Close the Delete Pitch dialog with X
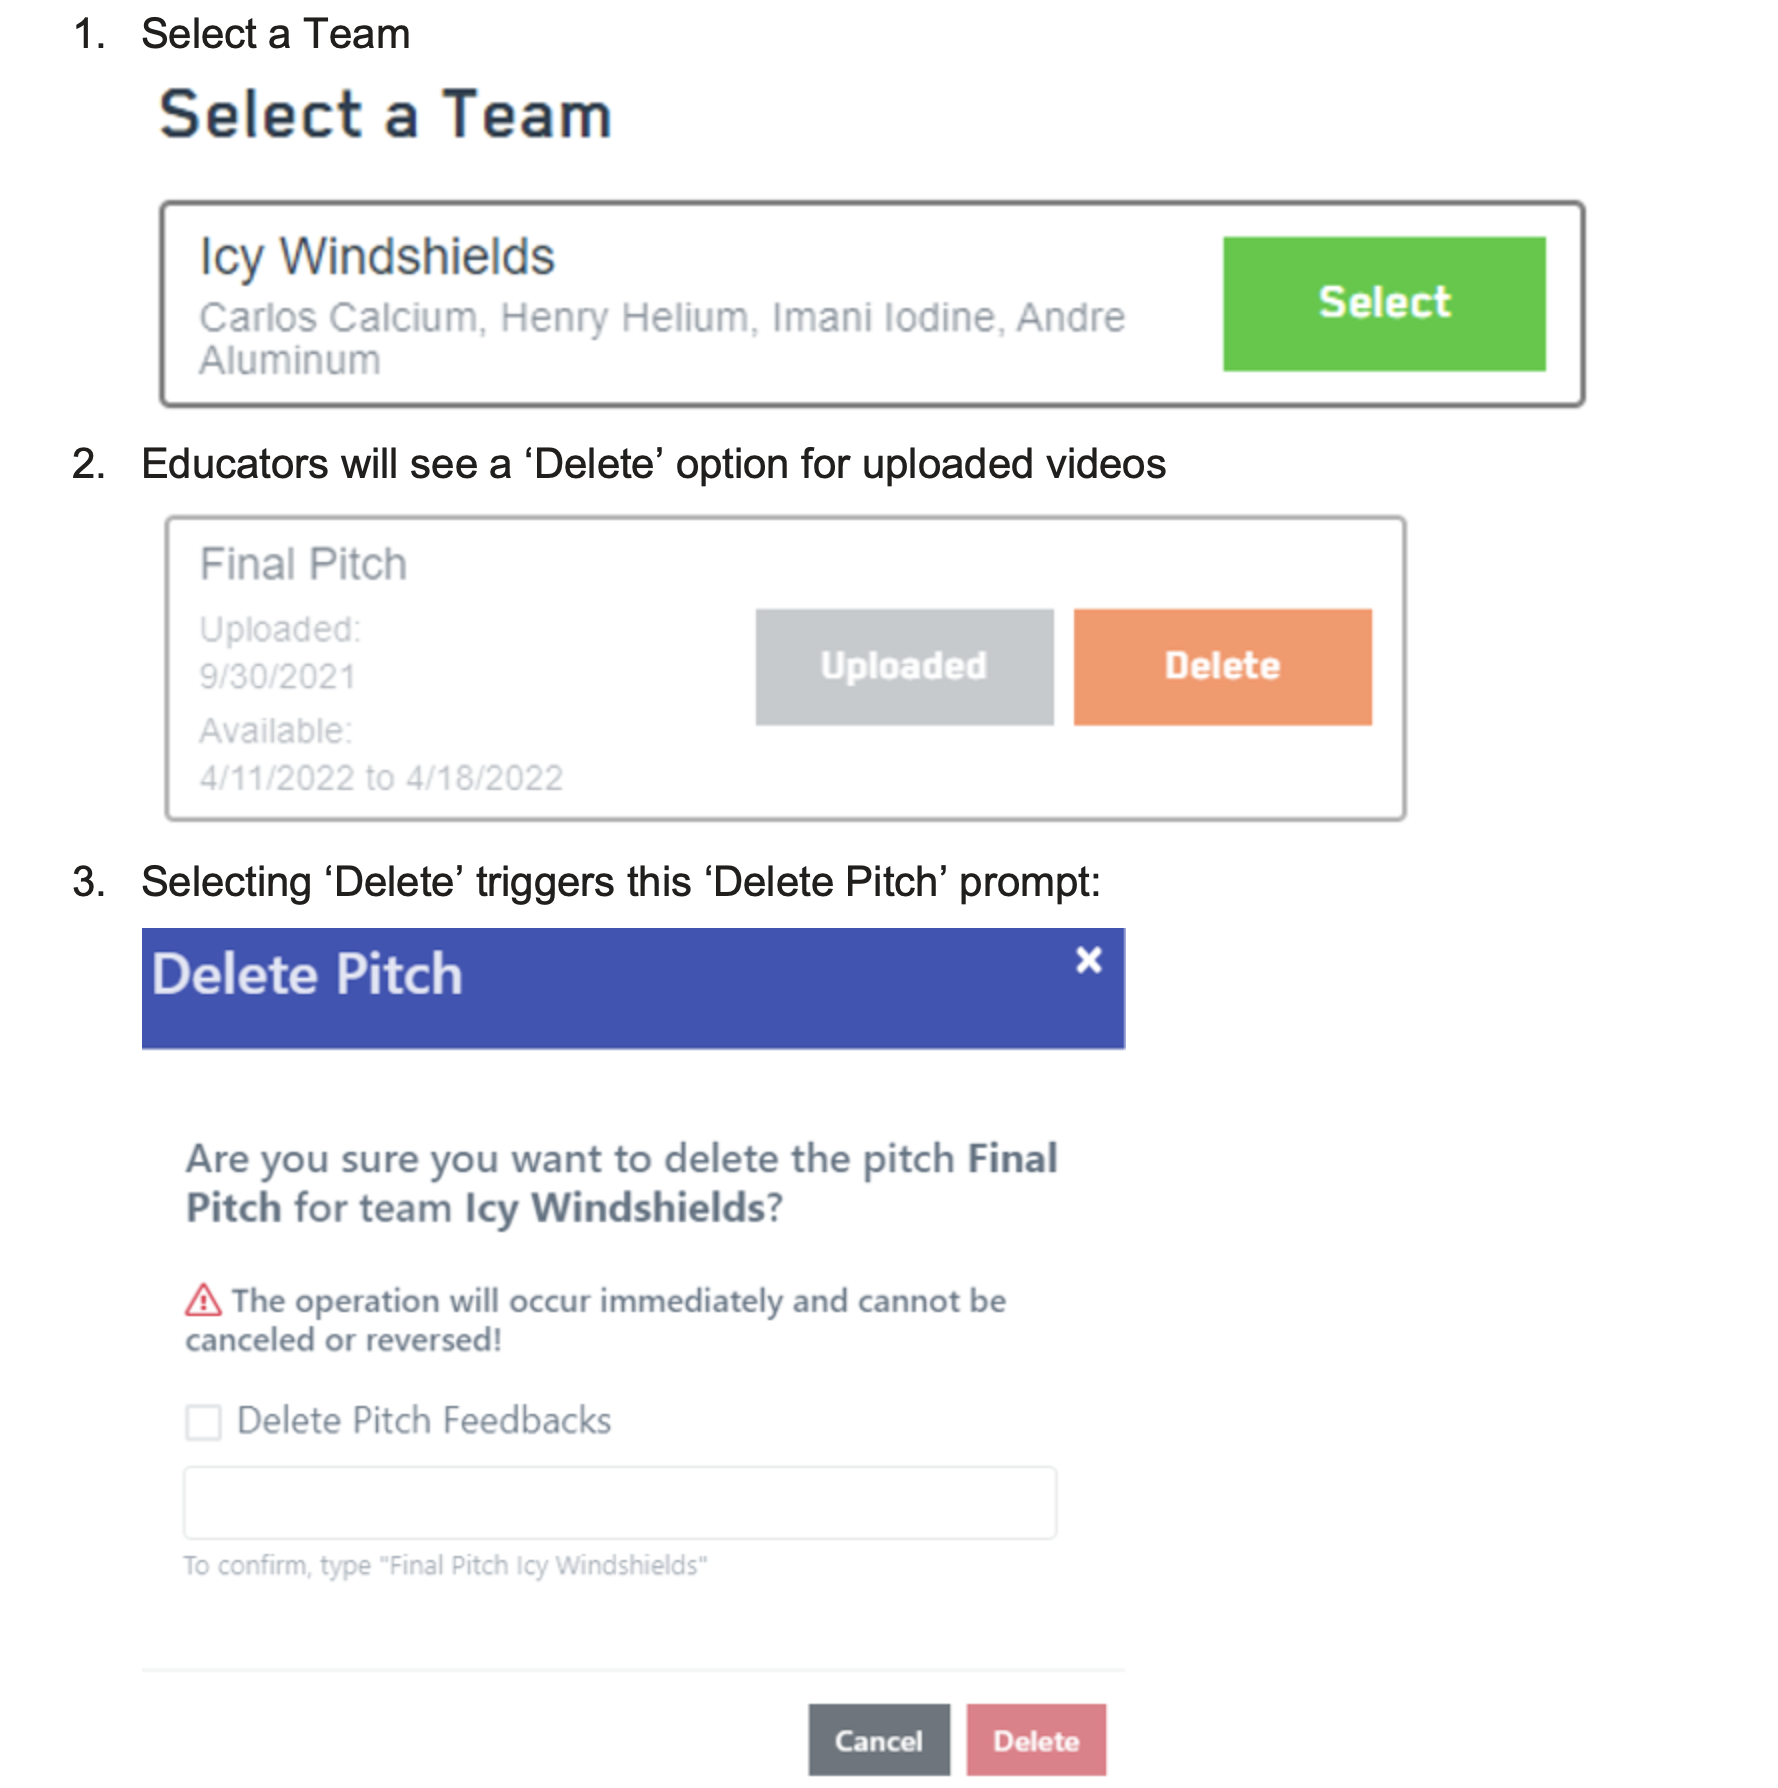The width and height of the screenshot is (1778, 1788). (1088, 960)
